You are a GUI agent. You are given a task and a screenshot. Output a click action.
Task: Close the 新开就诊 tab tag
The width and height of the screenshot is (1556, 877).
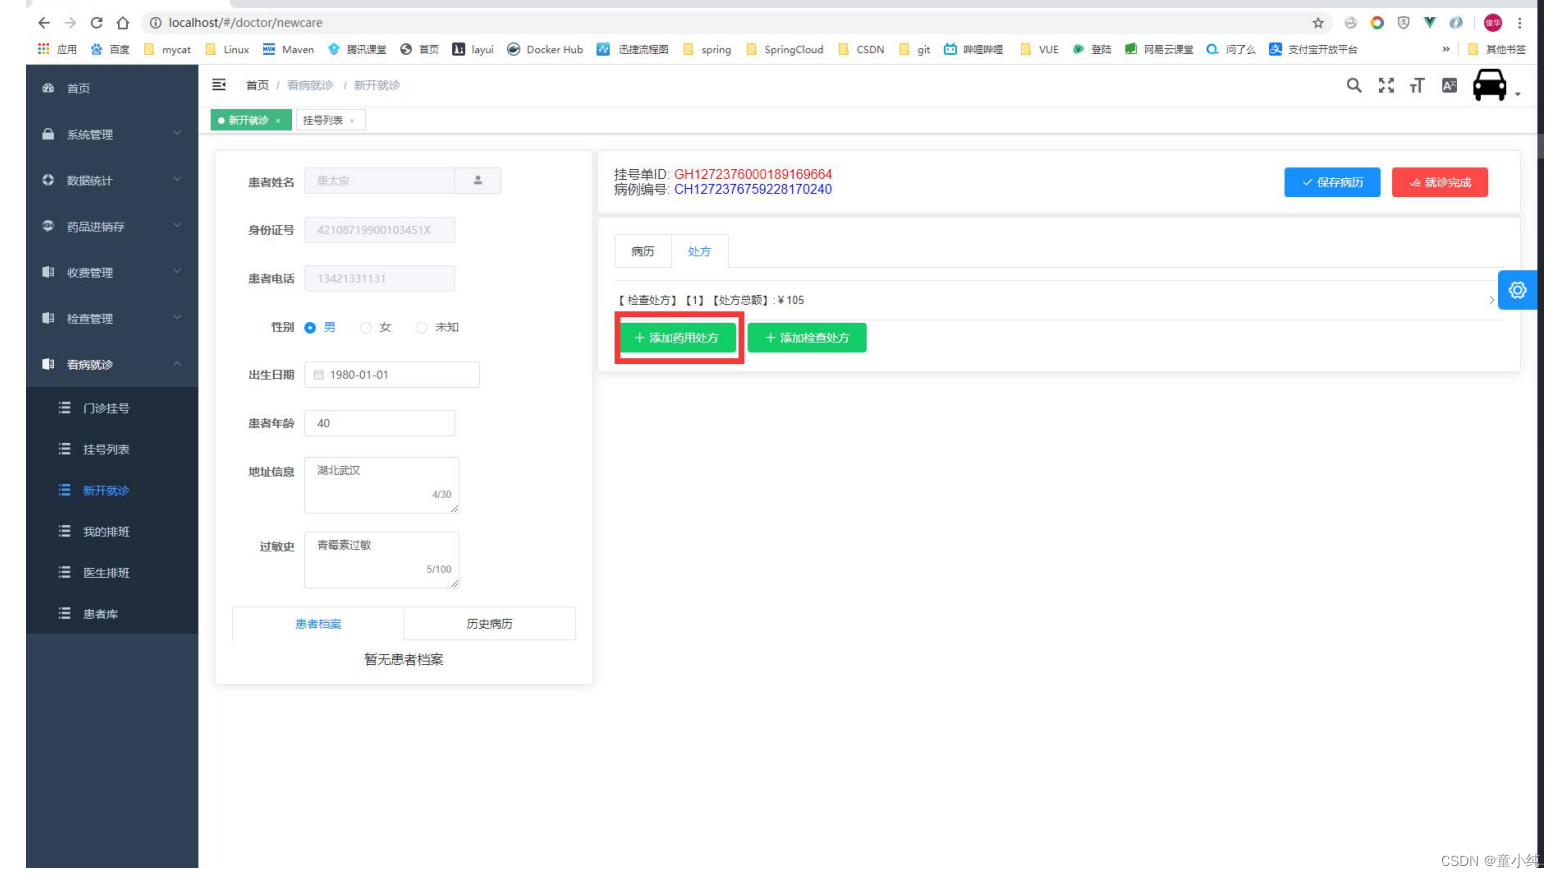(x=278, y=121)
